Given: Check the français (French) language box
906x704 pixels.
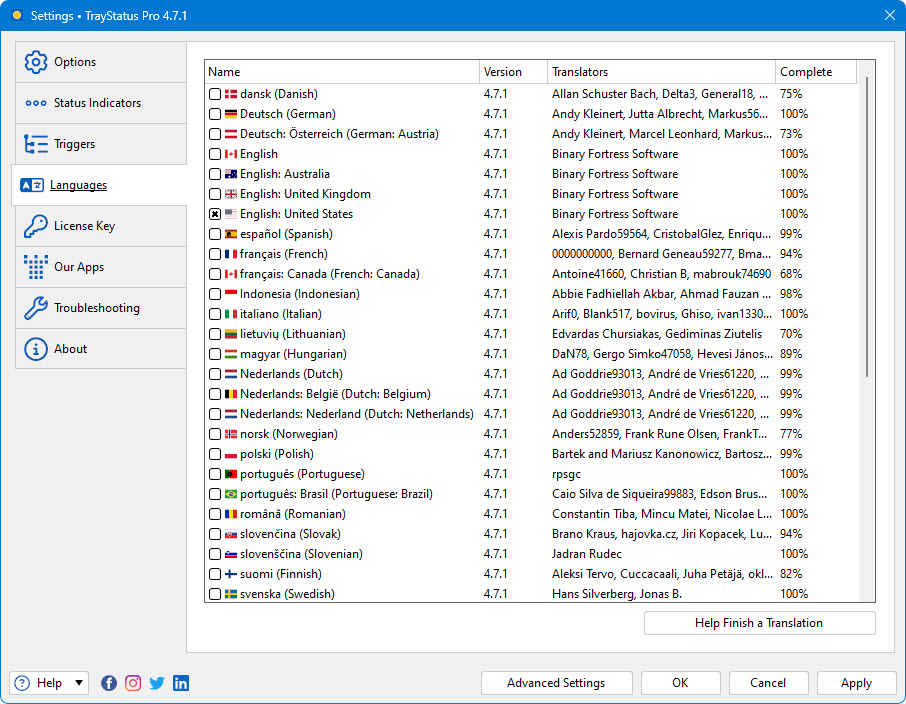Looking at the screenshot, I should click(x=214, y=253).
